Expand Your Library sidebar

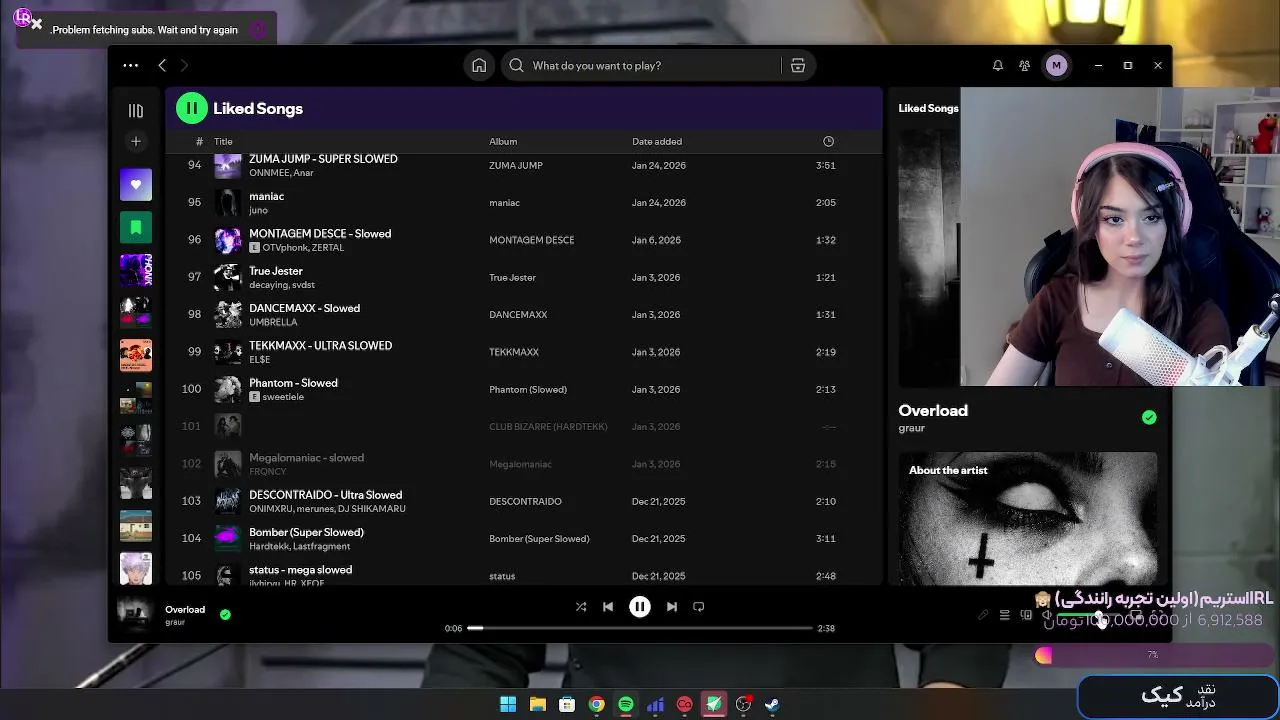[136, 111]
